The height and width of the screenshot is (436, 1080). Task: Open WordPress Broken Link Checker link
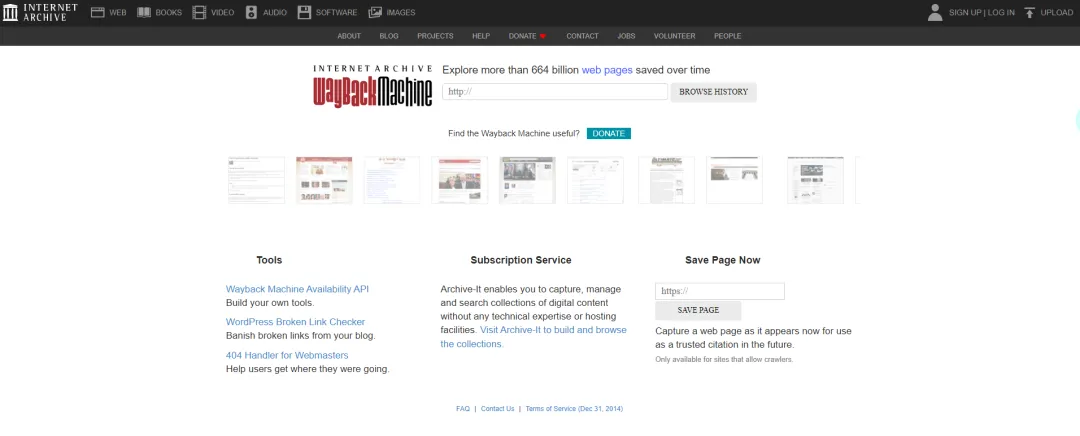click(295, 322)
